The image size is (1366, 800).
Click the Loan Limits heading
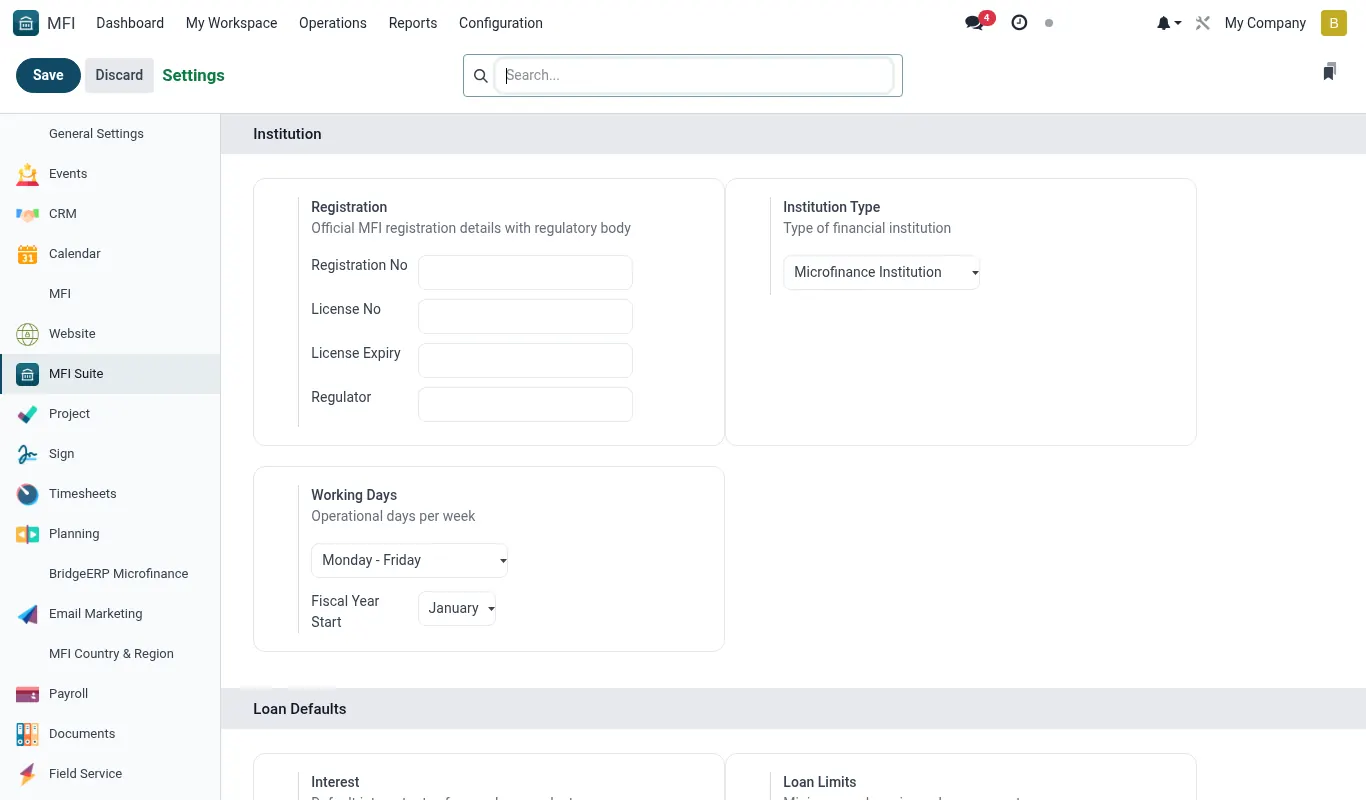coord(819,782)
